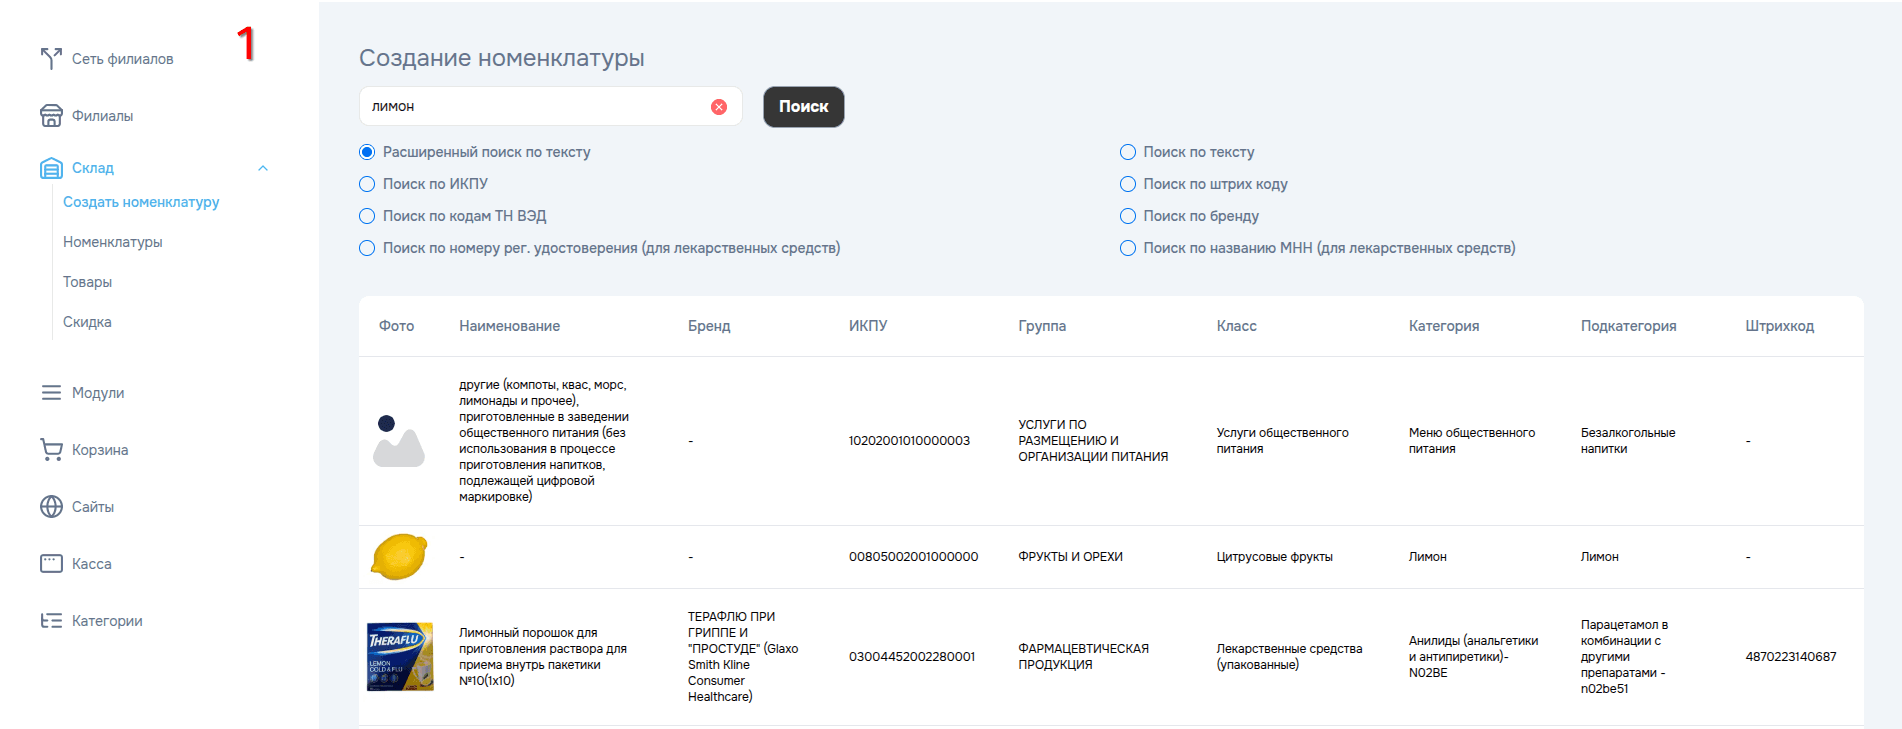This screenshot has height=729, width=1902.
Task: Enable Поиск по кодам ТН ВЭД
Action: 367,216
